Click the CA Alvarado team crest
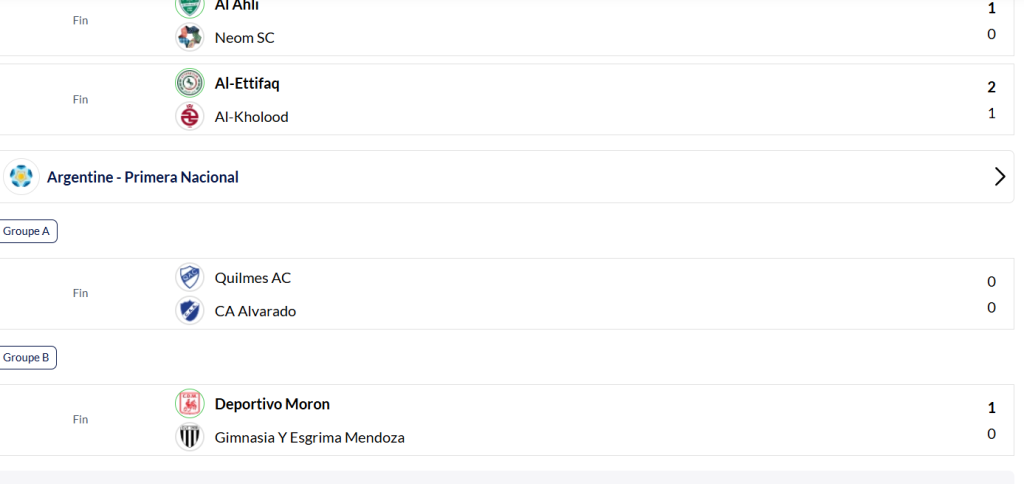This screenshot has height=484, width=1024. pyautogui.click(x=189, y=311)
